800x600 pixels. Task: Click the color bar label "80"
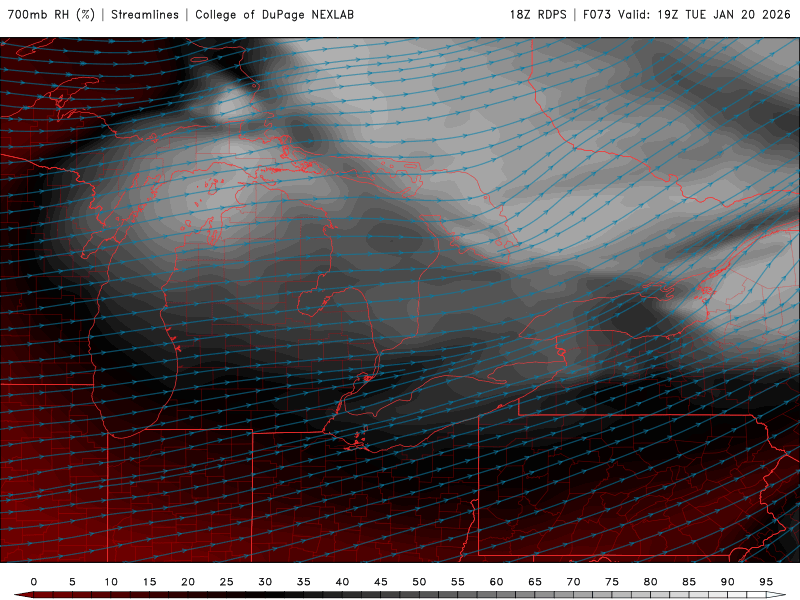(651, 582)
